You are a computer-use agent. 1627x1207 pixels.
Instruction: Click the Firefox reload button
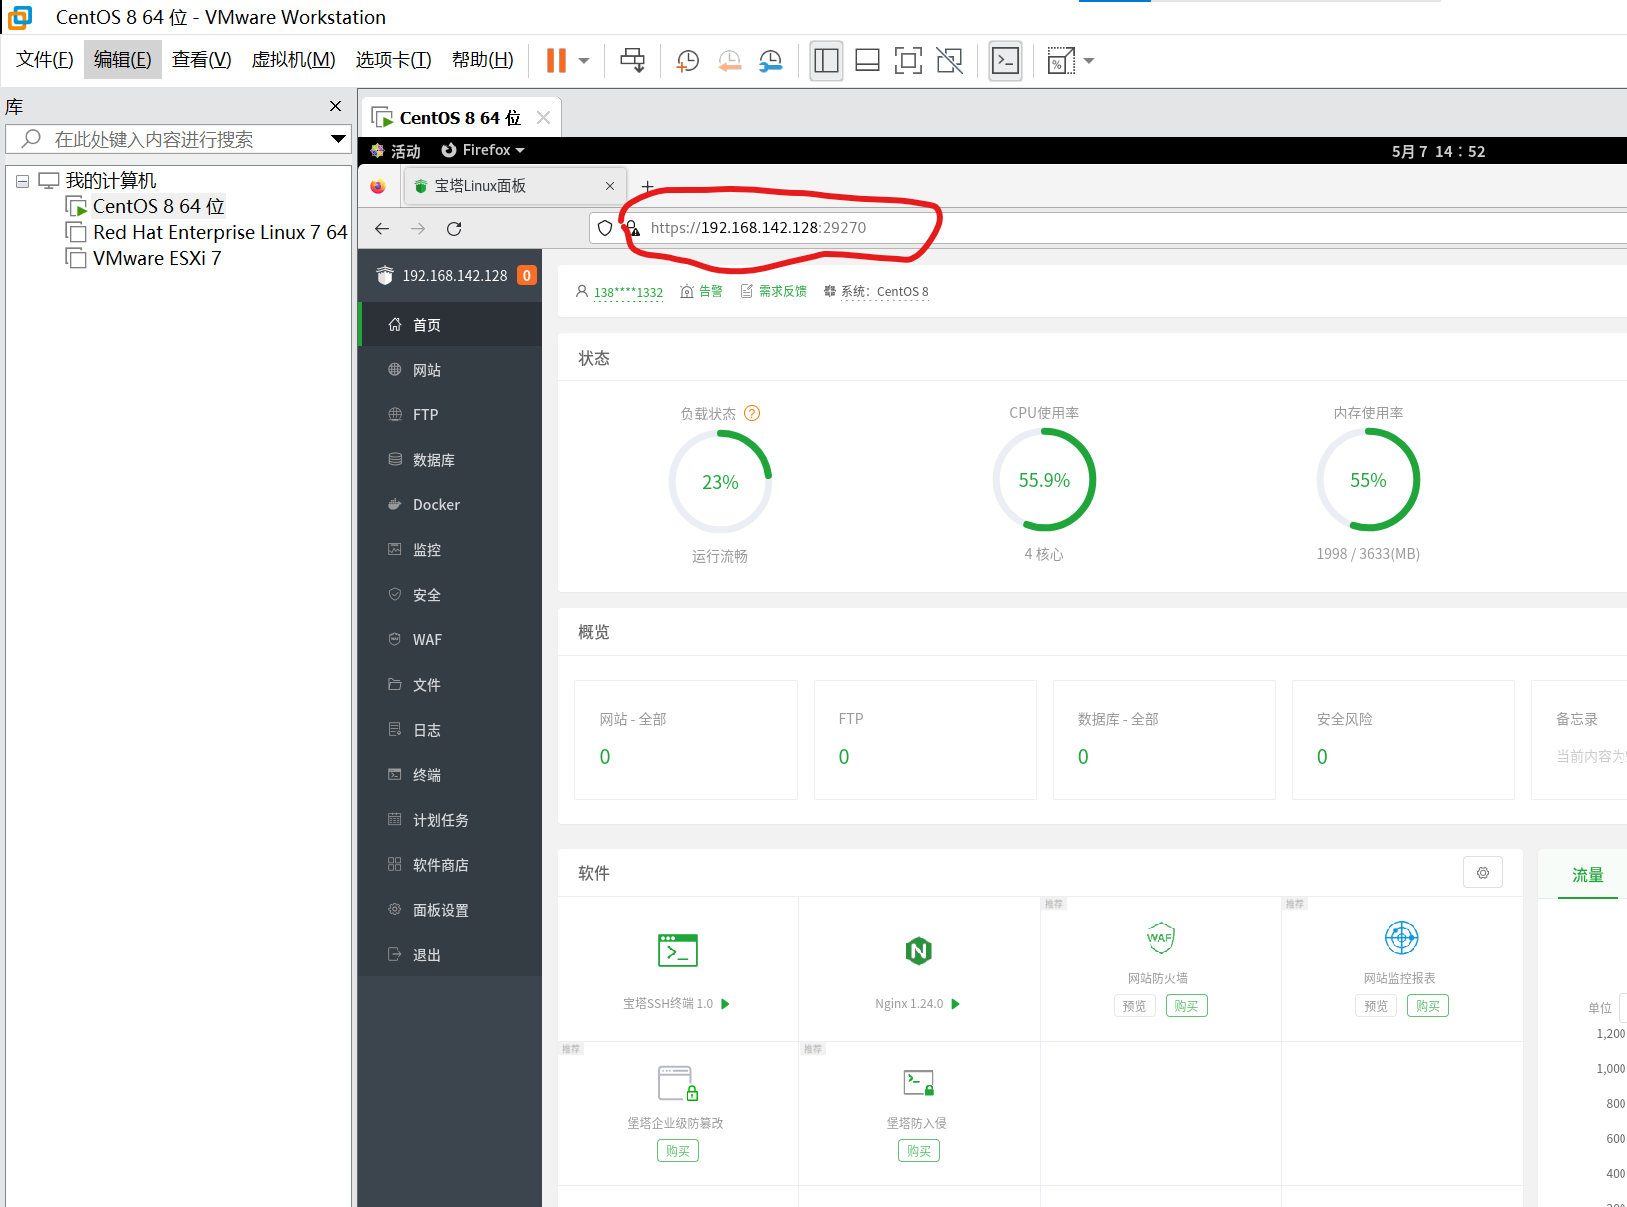(454, 228)
